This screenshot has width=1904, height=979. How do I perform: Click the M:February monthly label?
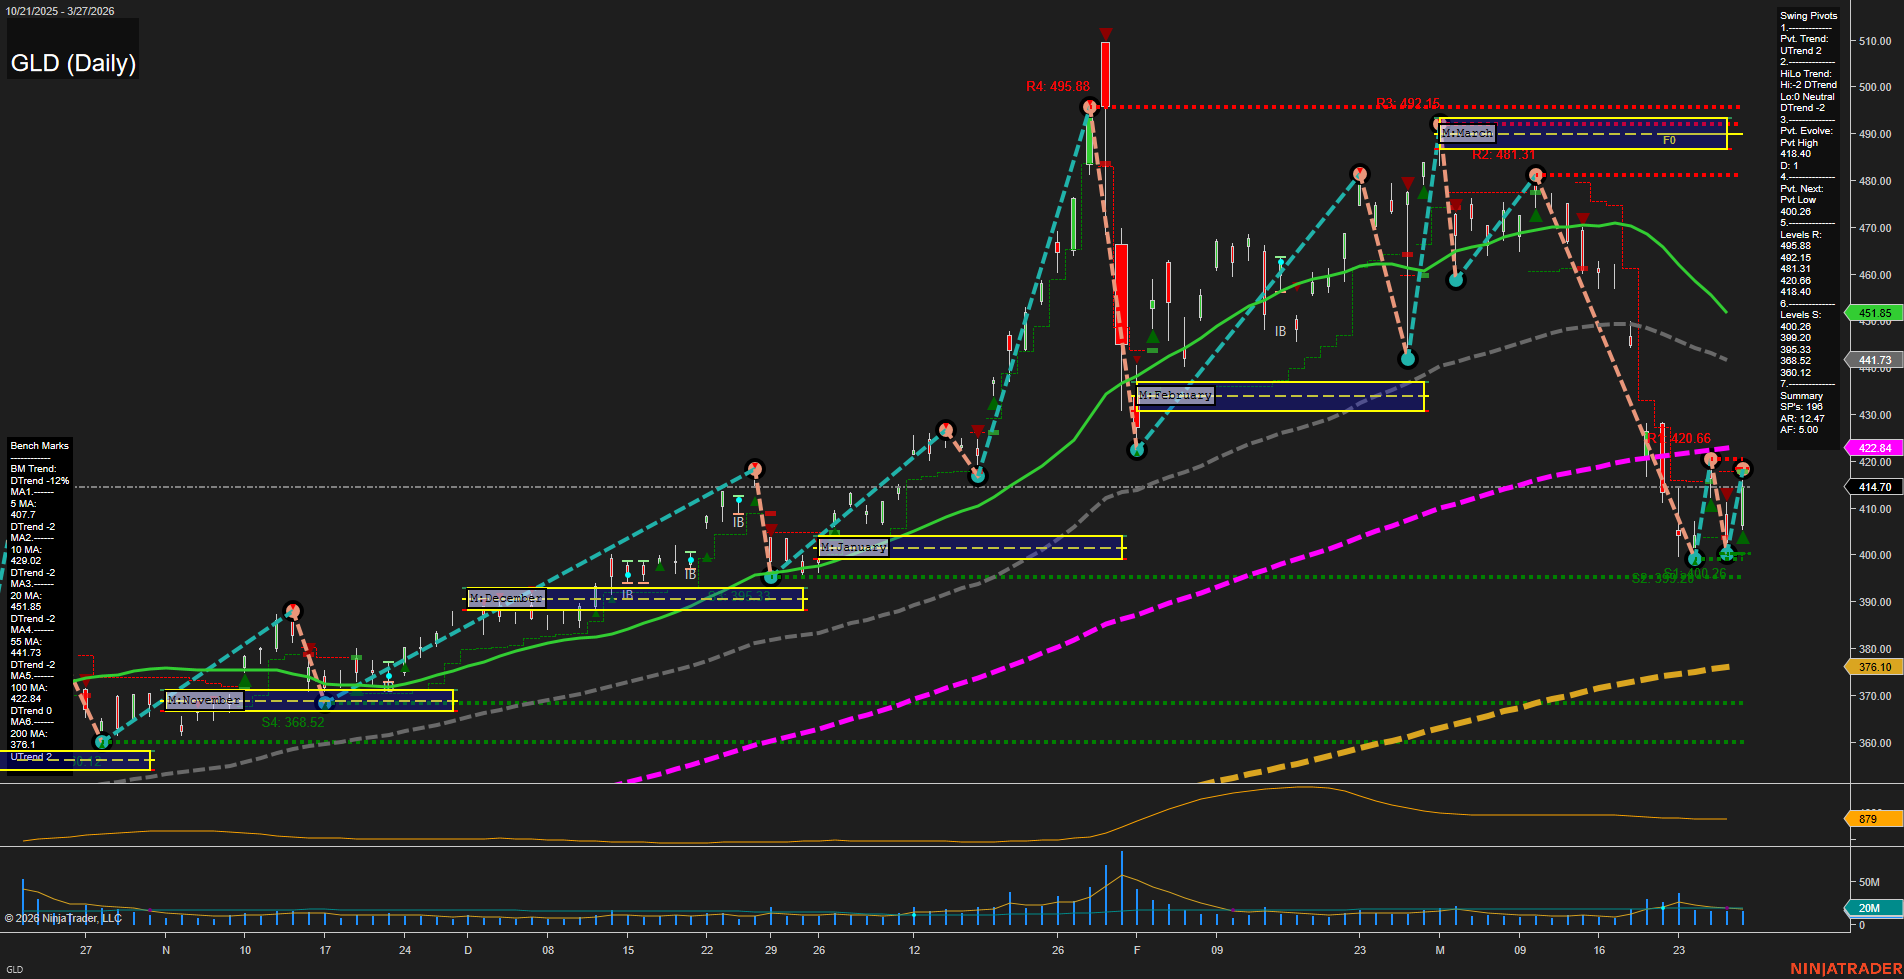(x=1175, y=395)
